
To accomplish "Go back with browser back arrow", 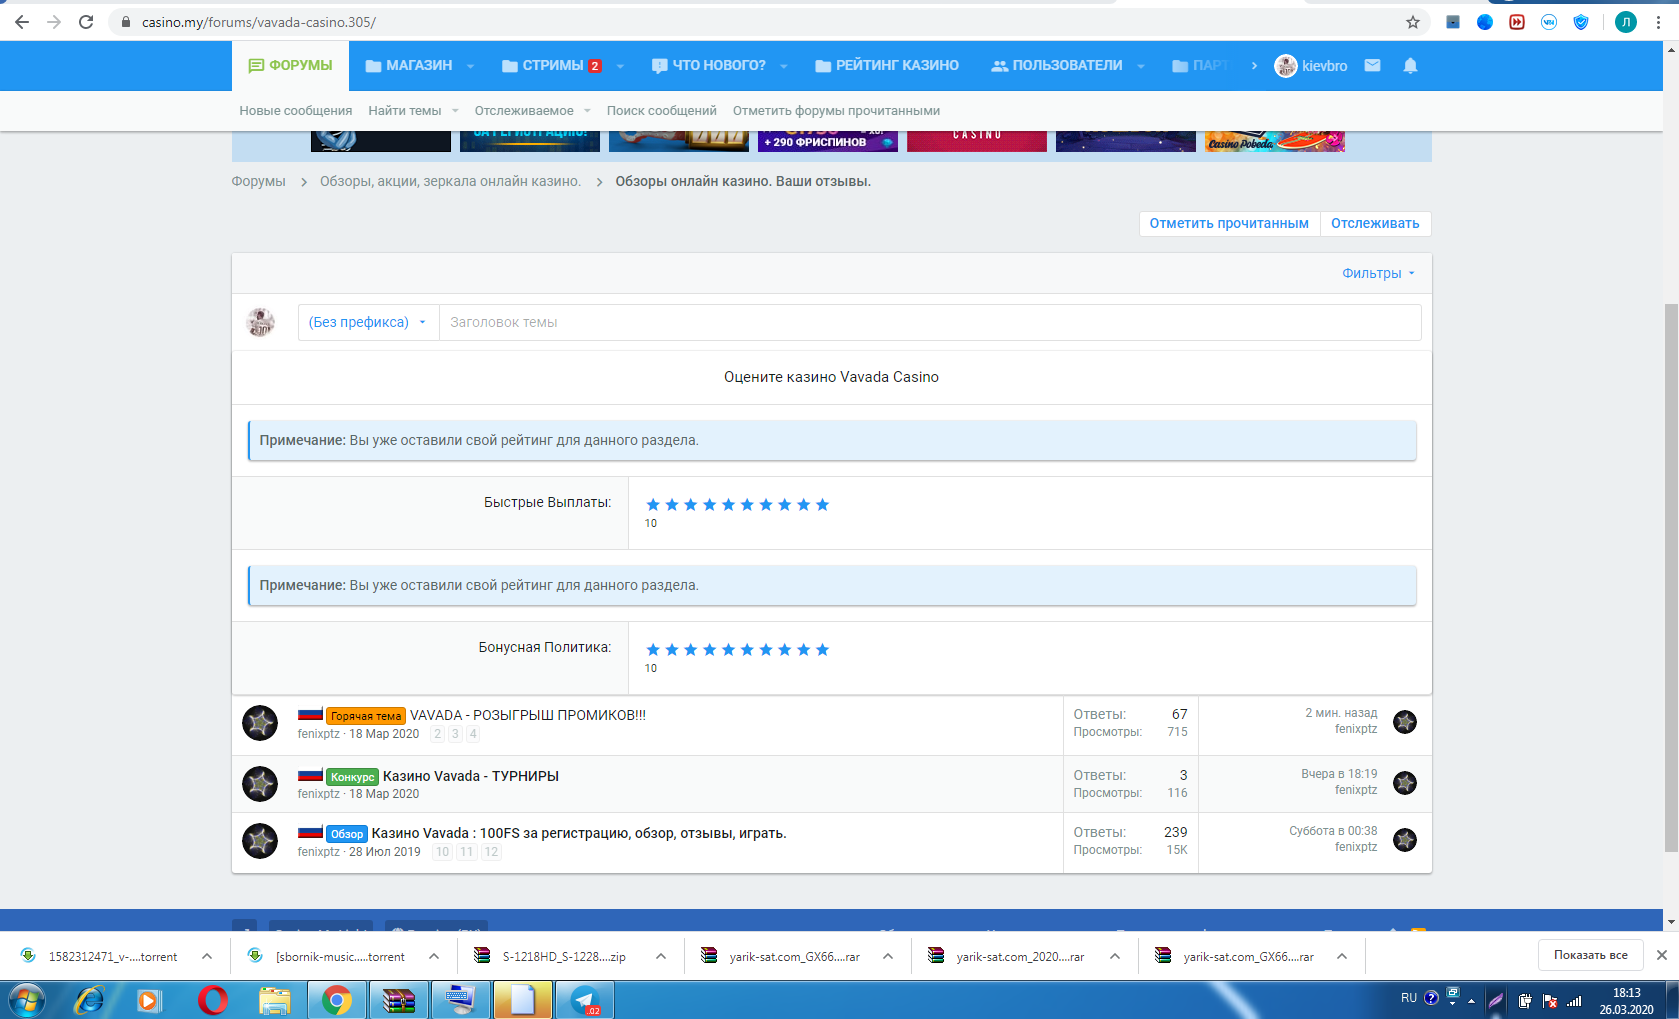I will click(x=22, y=22).
